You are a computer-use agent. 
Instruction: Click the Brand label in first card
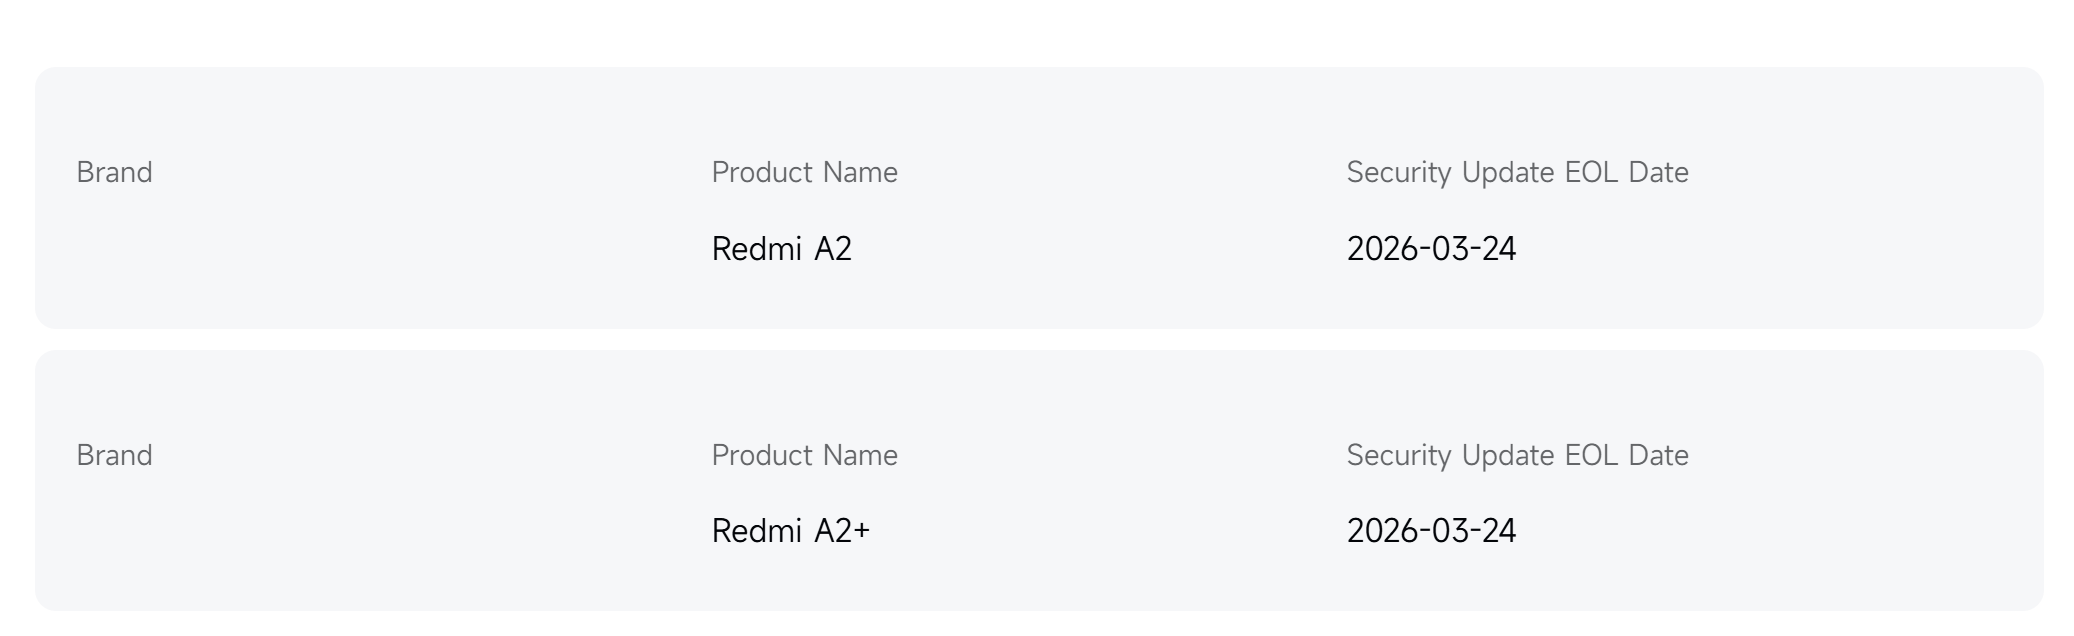[114, 173]
